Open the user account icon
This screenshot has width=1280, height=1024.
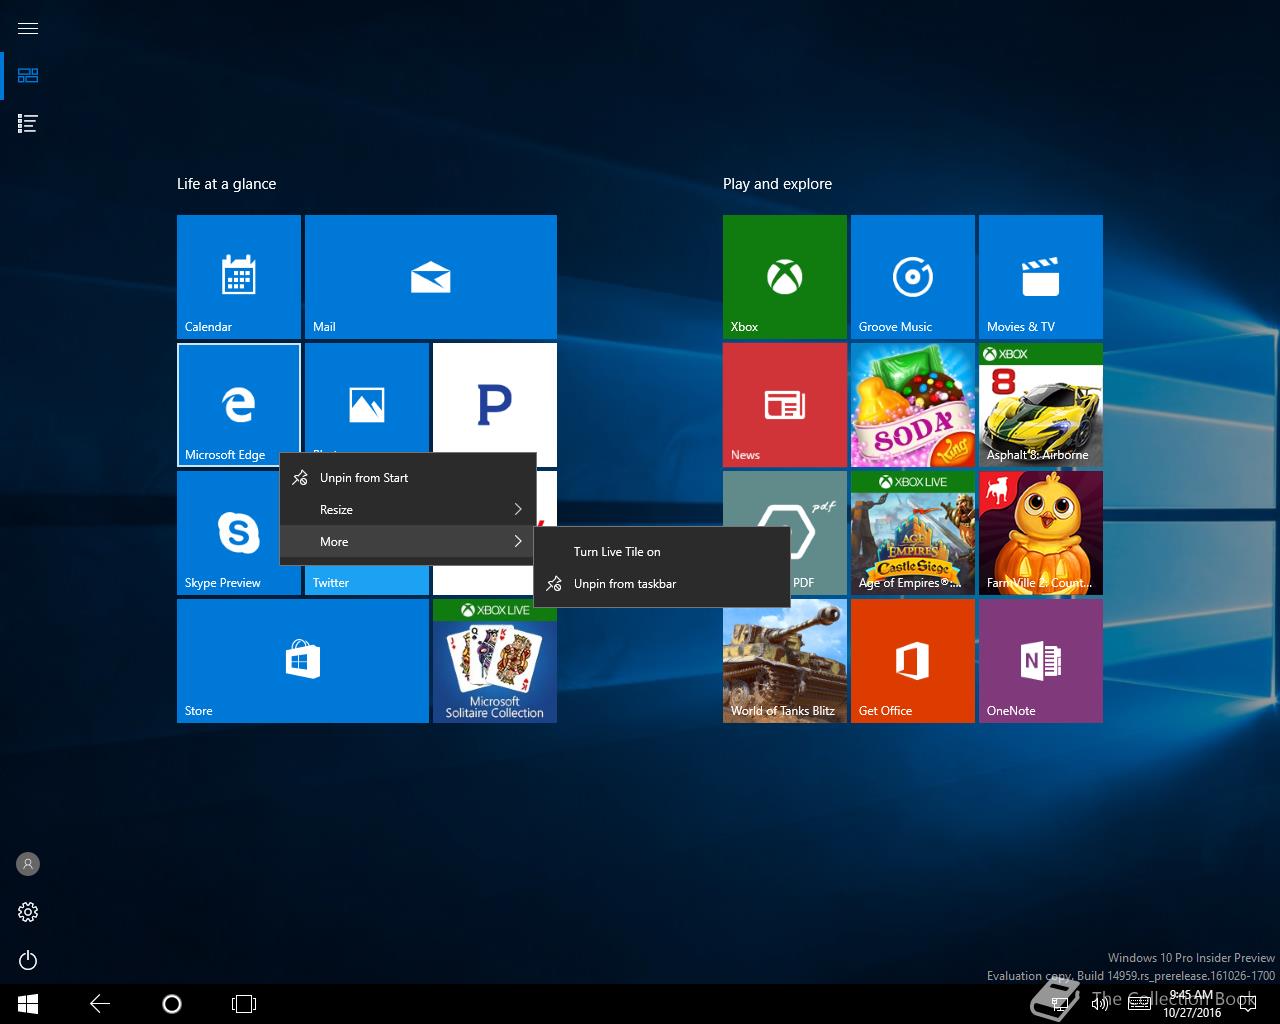(x=28, y=864)
